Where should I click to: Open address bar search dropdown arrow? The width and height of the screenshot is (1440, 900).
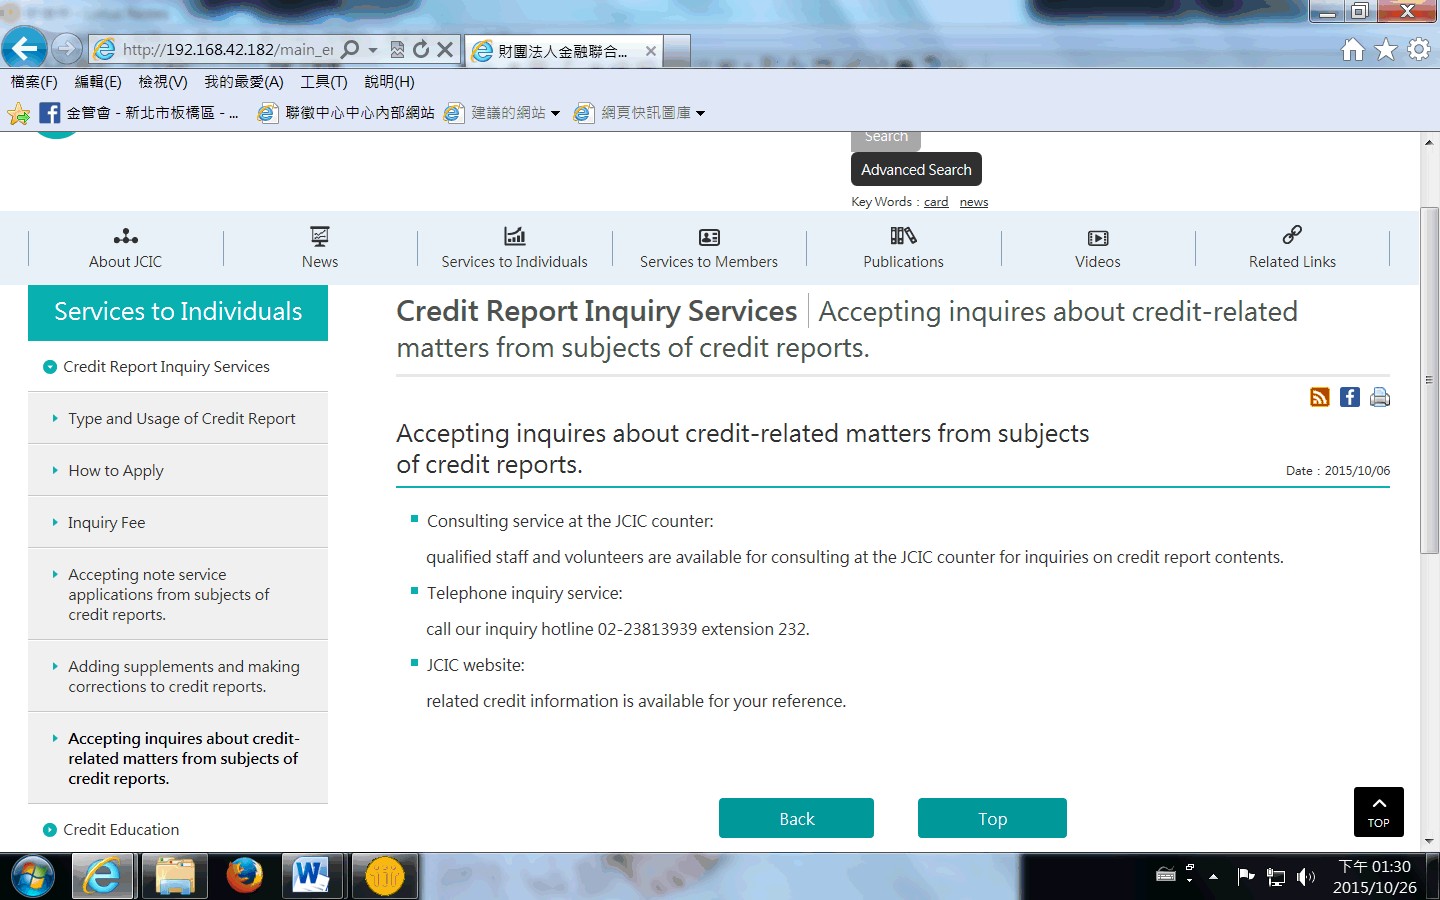tap(373, 49)
